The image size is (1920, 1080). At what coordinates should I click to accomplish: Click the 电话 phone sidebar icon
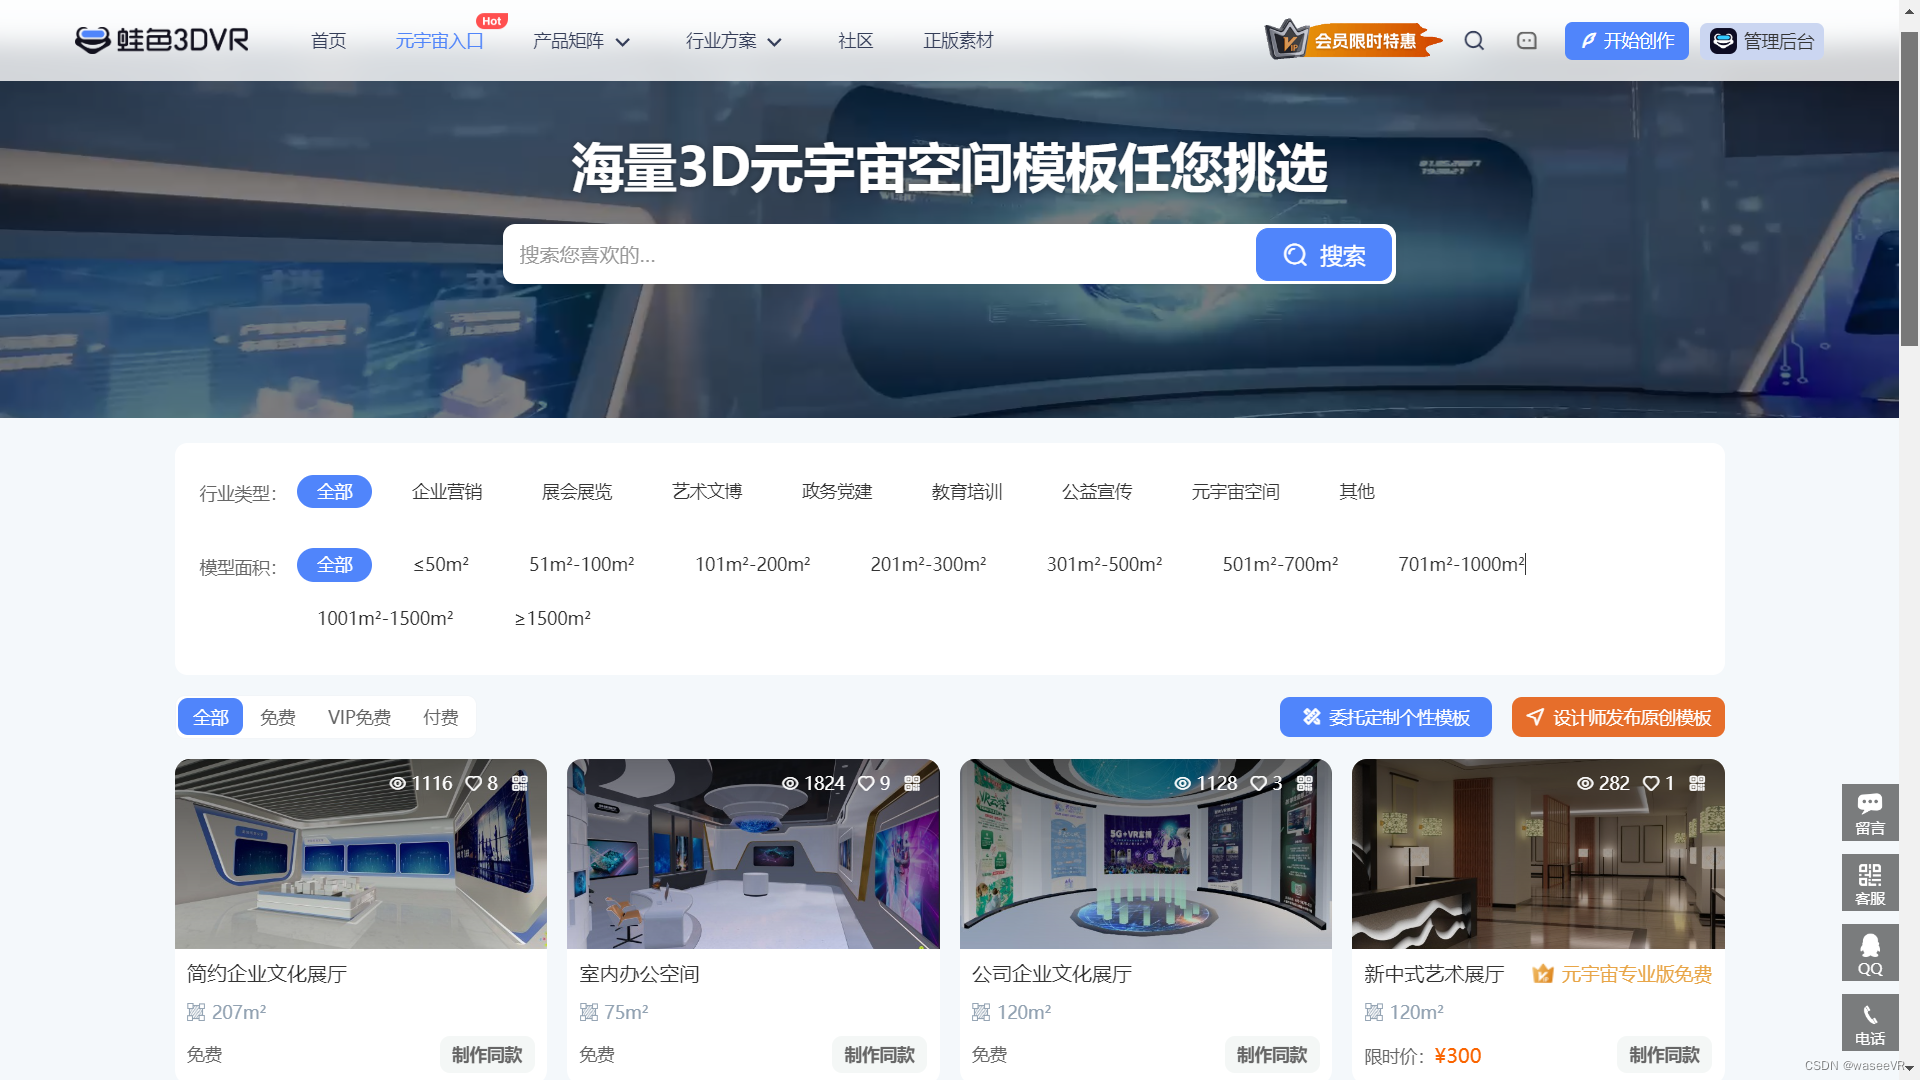[1869, 1023]
